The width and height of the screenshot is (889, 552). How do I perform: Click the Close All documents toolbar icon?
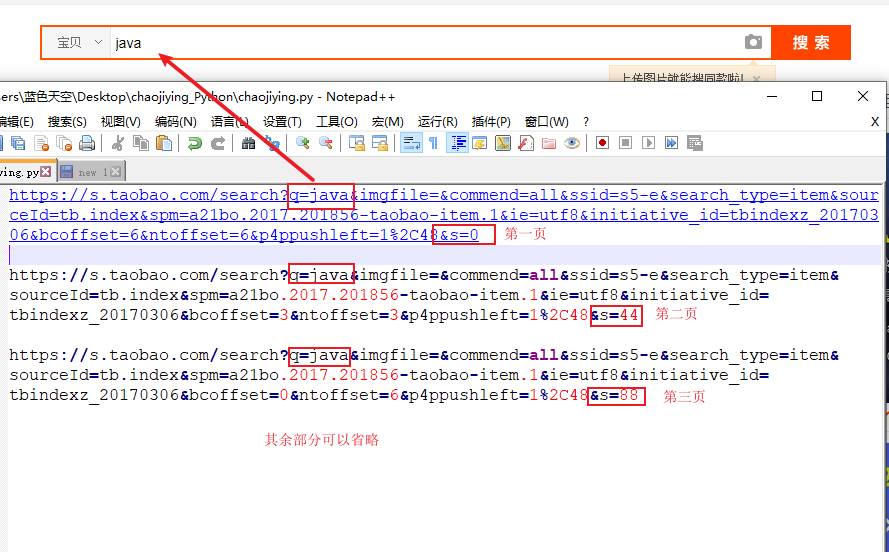click(x=64, y=143)
